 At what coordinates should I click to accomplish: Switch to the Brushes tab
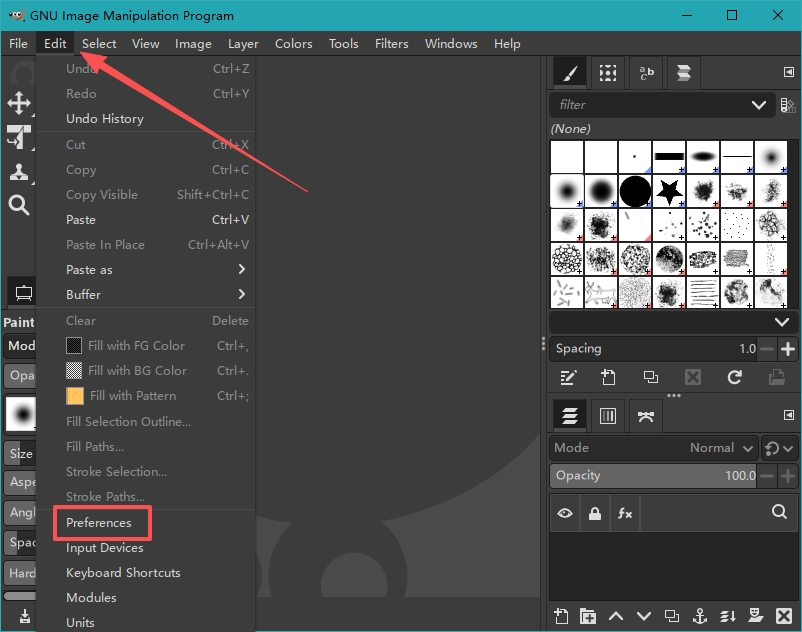[x=570, y=73]
